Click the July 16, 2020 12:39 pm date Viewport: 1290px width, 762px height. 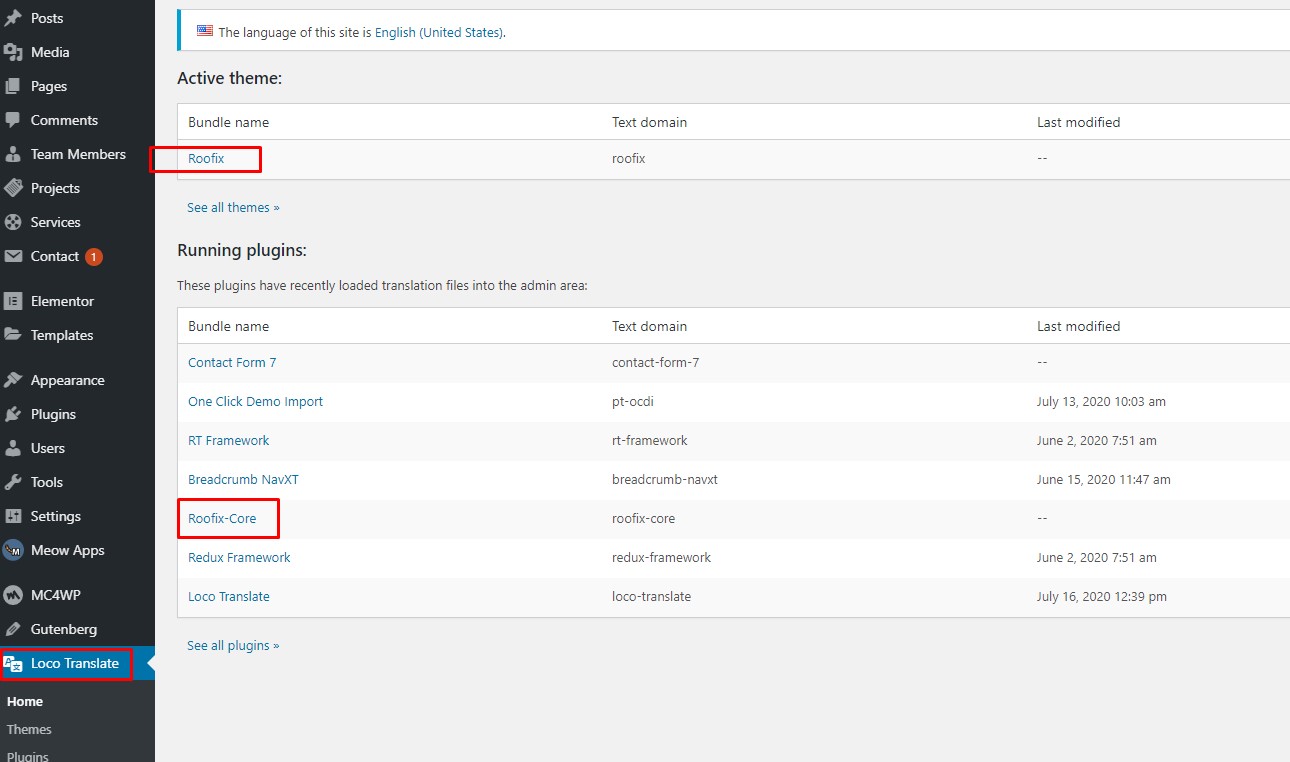click(x=1102, y=596)
